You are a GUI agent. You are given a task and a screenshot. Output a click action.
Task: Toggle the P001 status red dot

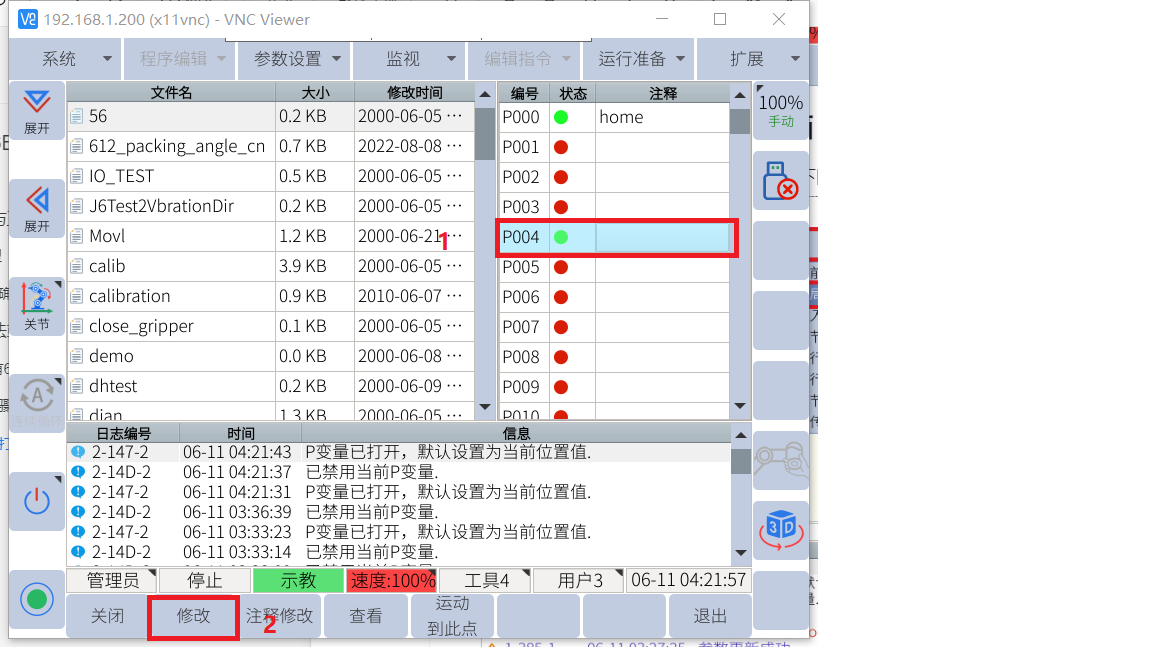561,147
